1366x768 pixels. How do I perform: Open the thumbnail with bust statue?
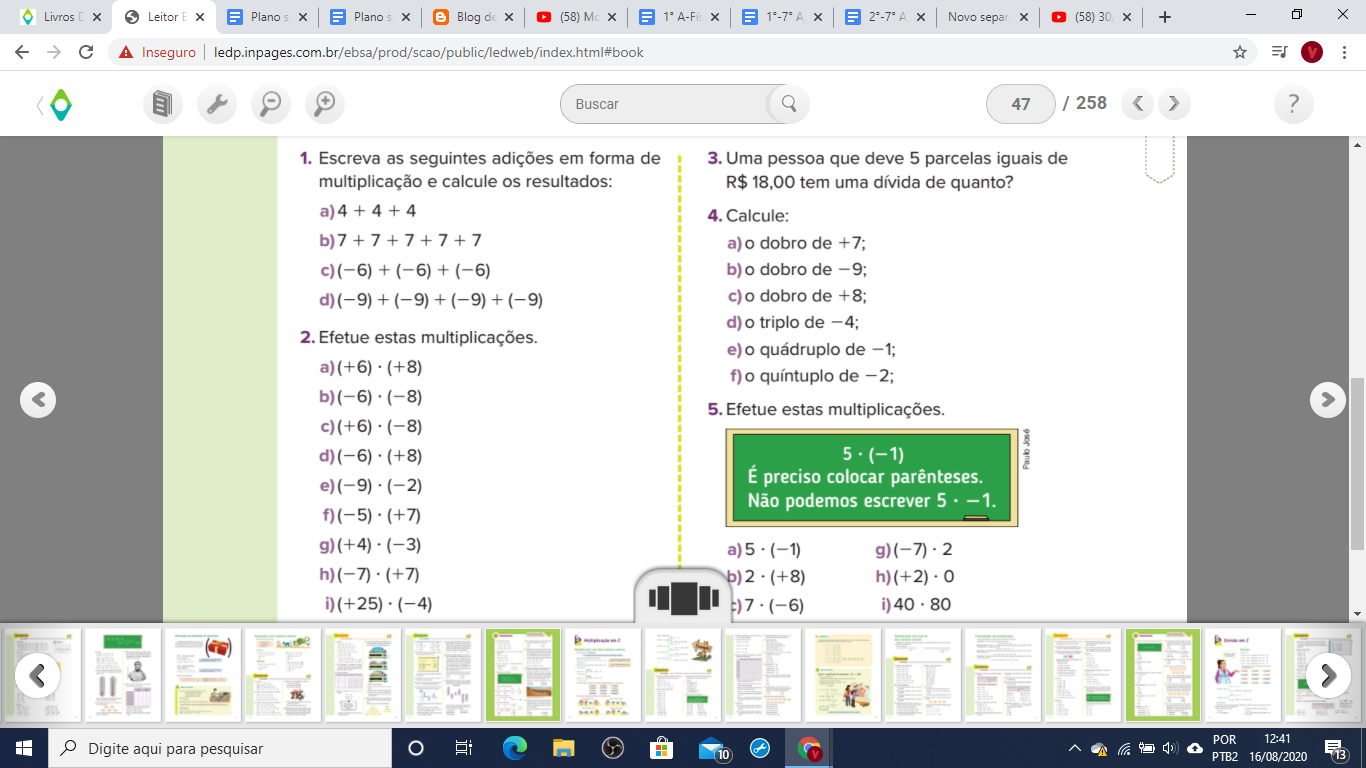[x=122, y=675]
